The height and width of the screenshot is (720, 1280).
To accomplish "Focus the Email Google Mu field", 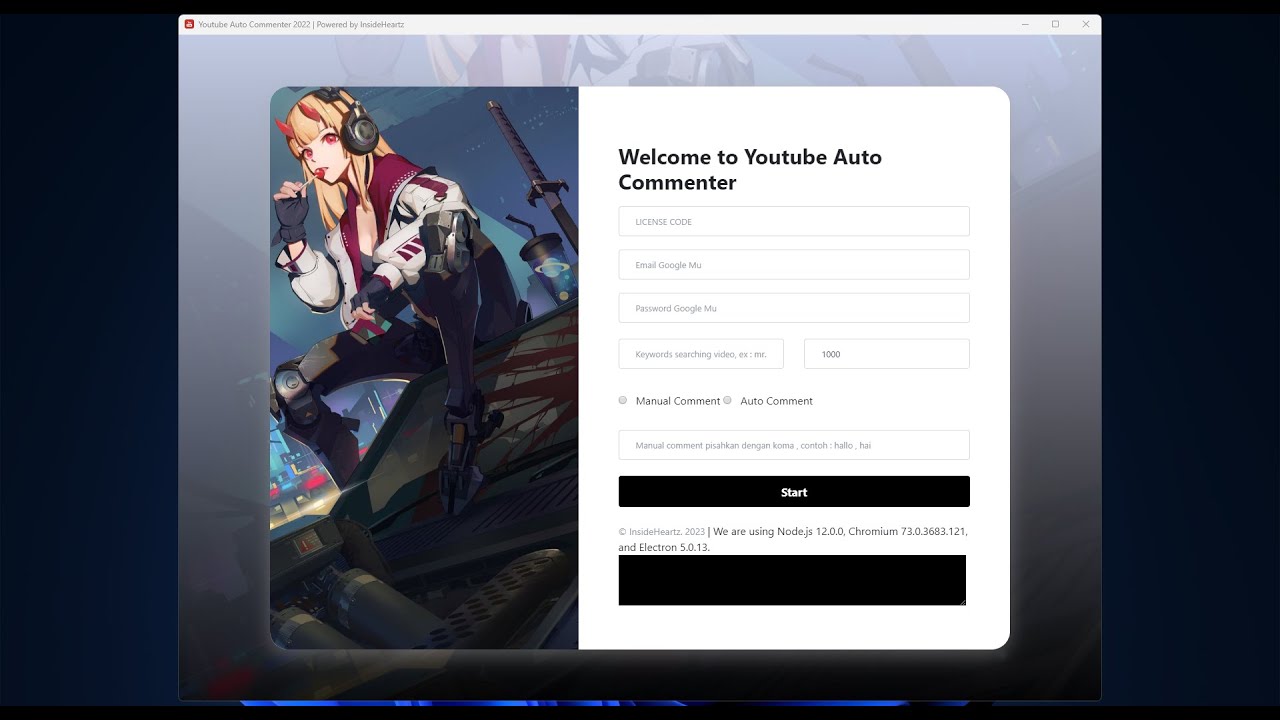I will coord(794,265).
